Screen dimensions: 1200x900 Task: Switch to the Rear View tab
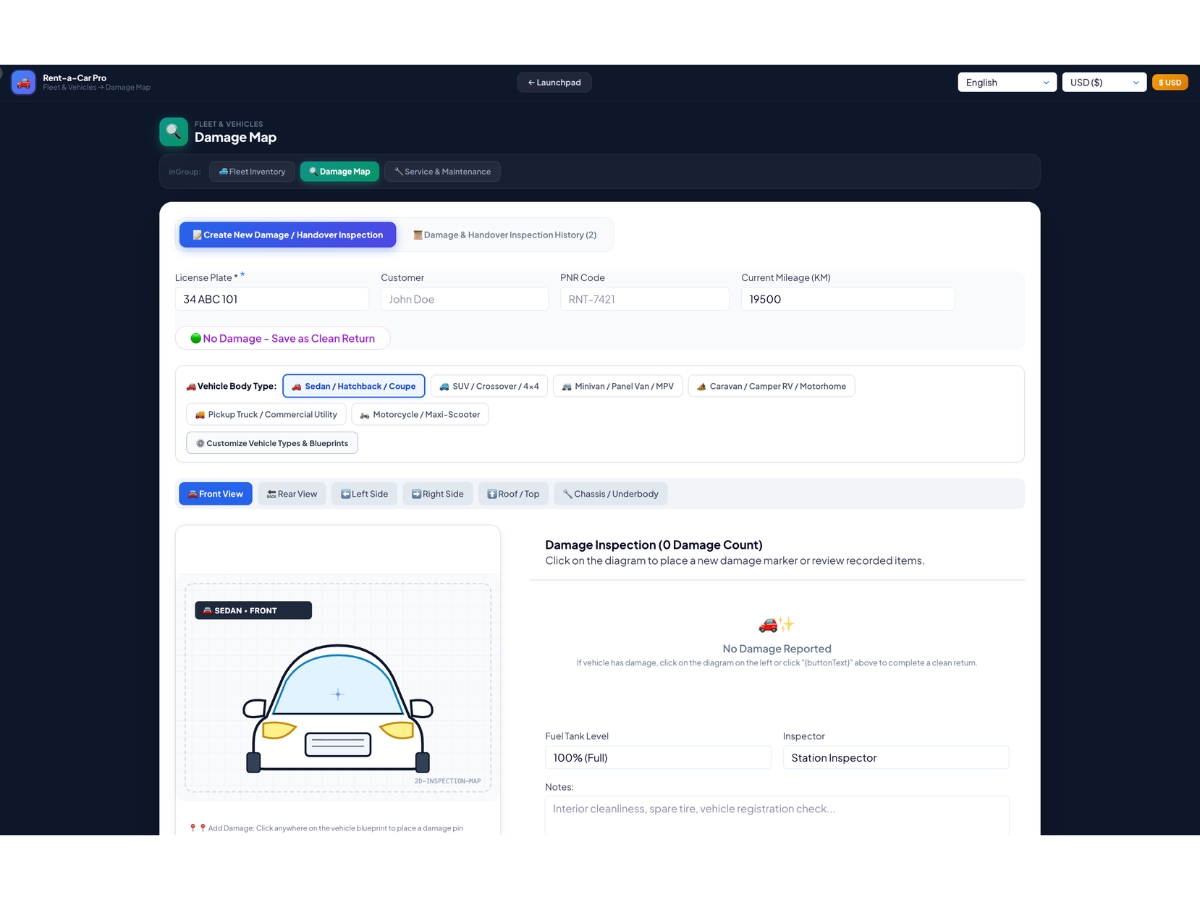click(x=292, y=494)
